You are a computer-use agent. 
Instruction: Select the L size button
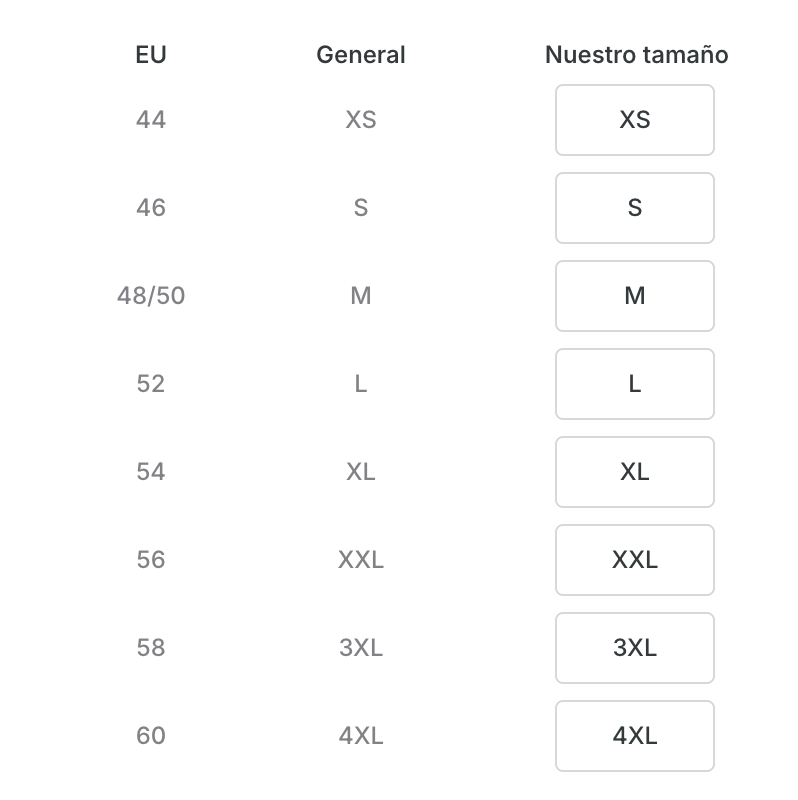pos(635,384)
